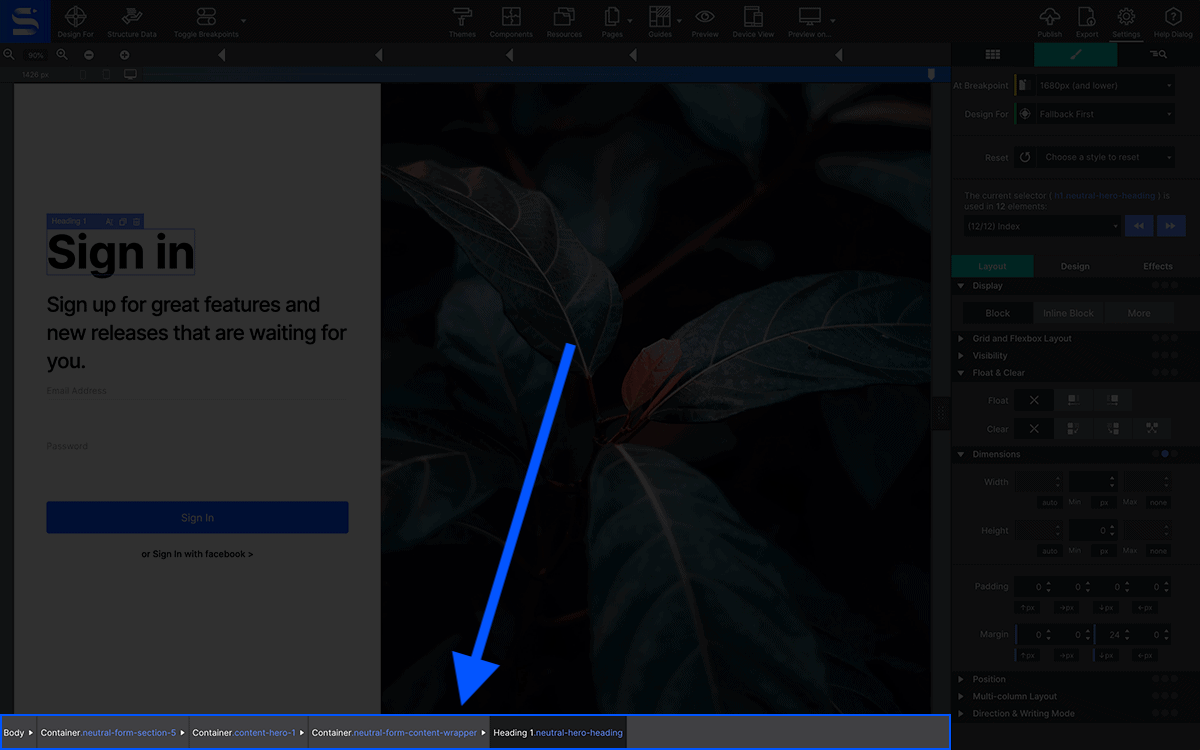Viewport: 1200px width, 750px height.
Task: Set display to Block
Action: (x=998, y=313)
